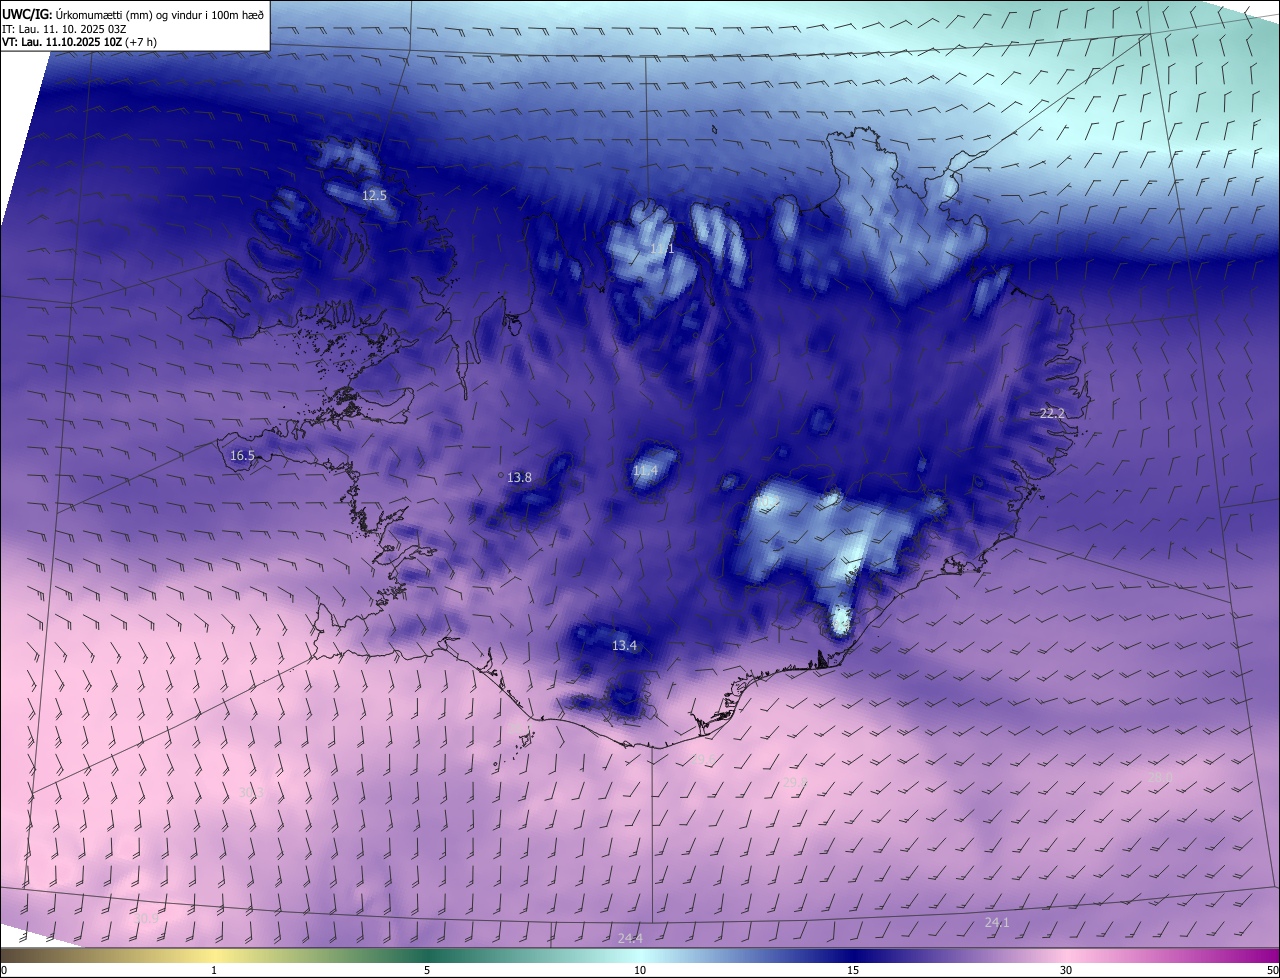Click the 50 tick on the color scale
Screen dimensions: 1280x978
tap(1272, 970)
